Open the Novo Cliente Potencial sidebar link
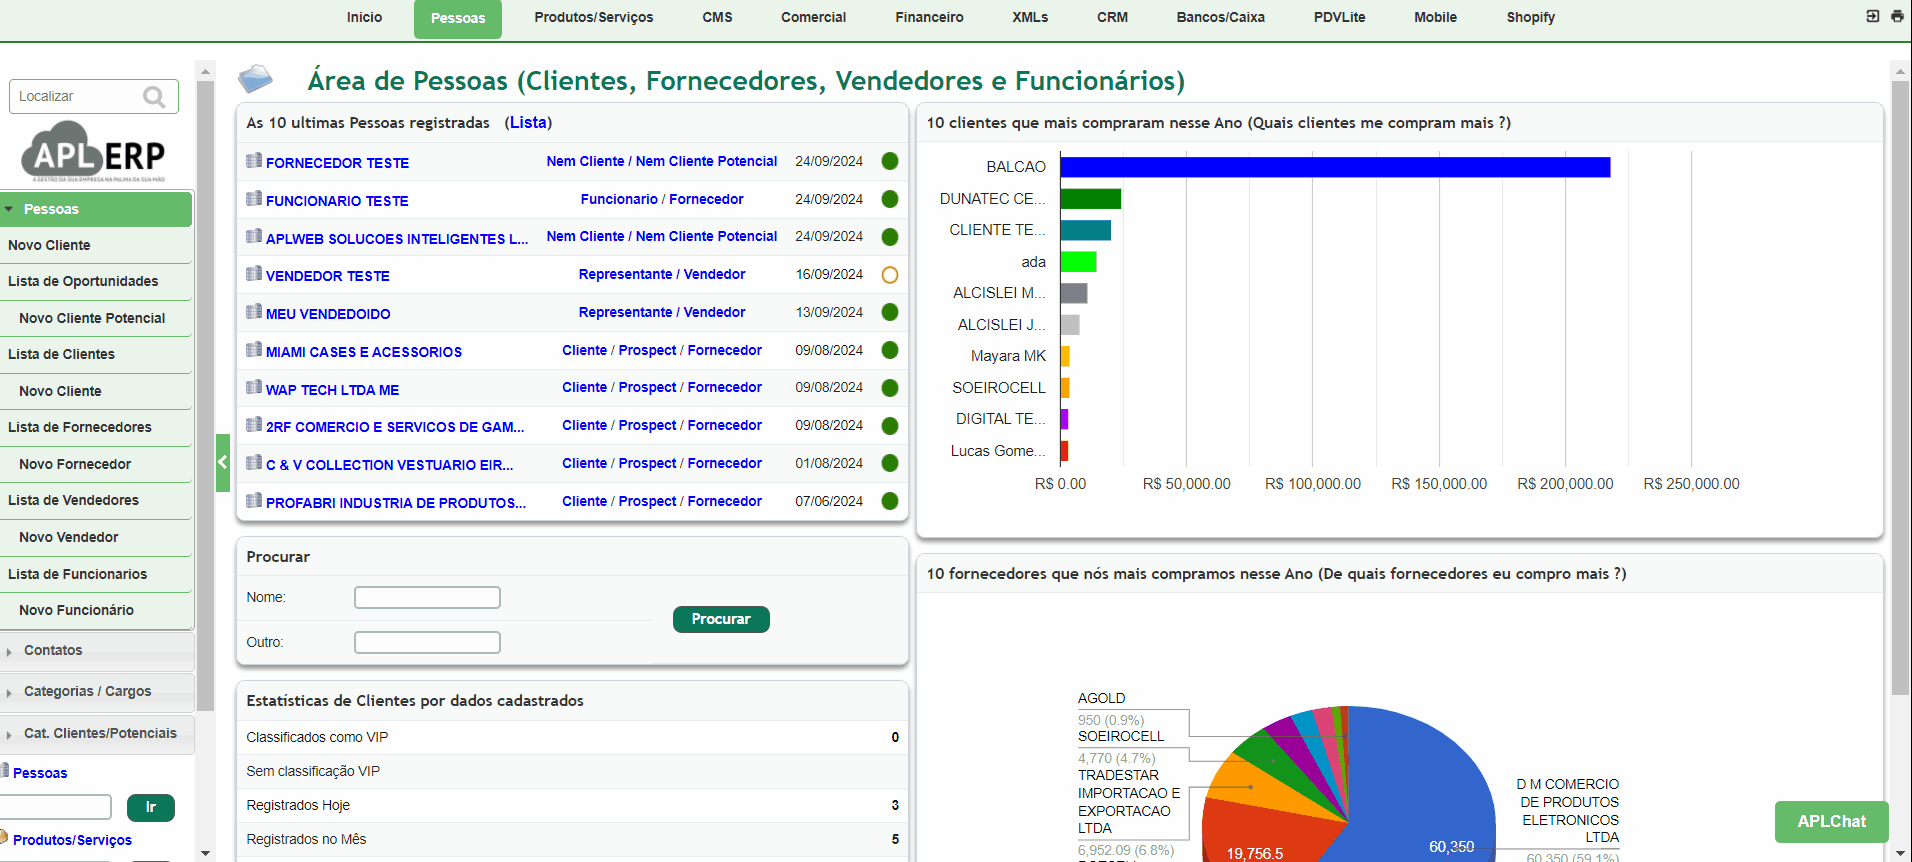This screenshot has height=862, width=1912. tap(92, 318)
